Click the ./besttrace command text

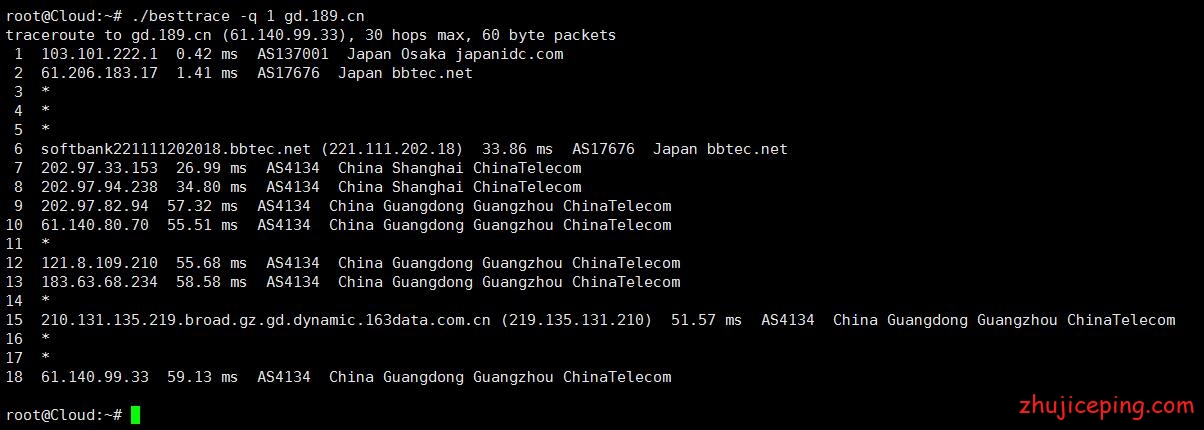(x=180, y=16)
